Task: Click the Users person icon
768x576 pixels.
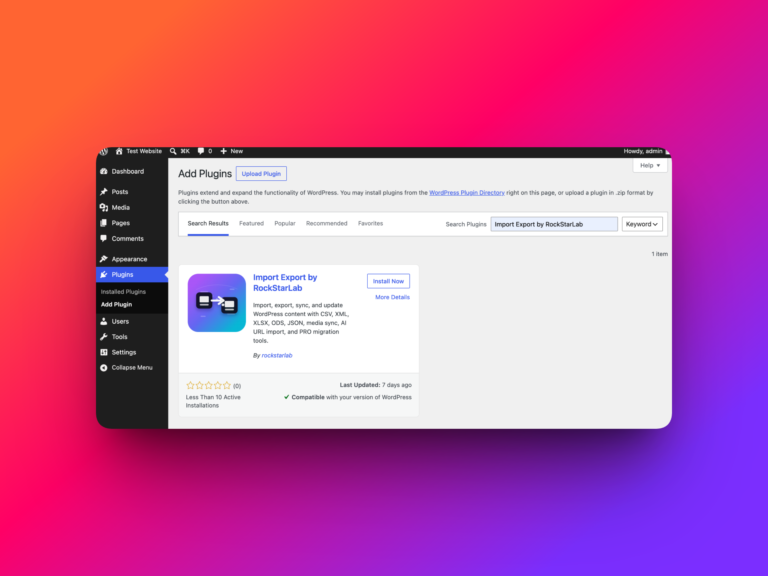Action: coord(104,322)
